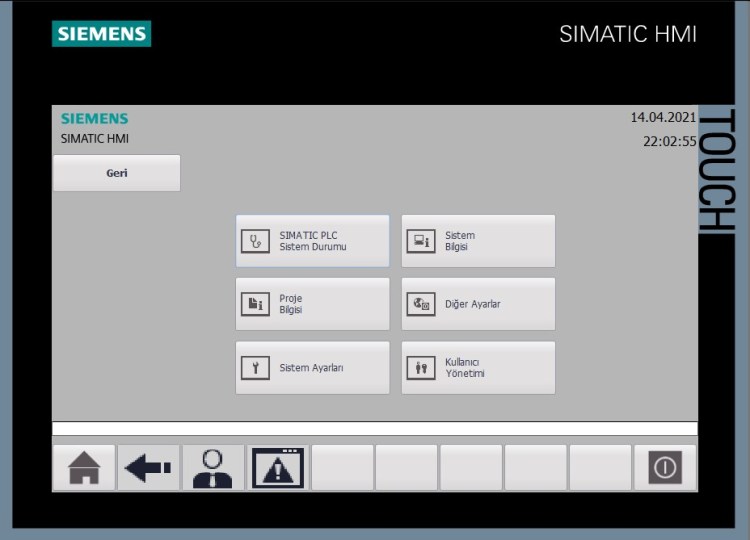Click the green Siemens logo on bezel
This screenshot has height=540, width=750.
tap(101, 33)
